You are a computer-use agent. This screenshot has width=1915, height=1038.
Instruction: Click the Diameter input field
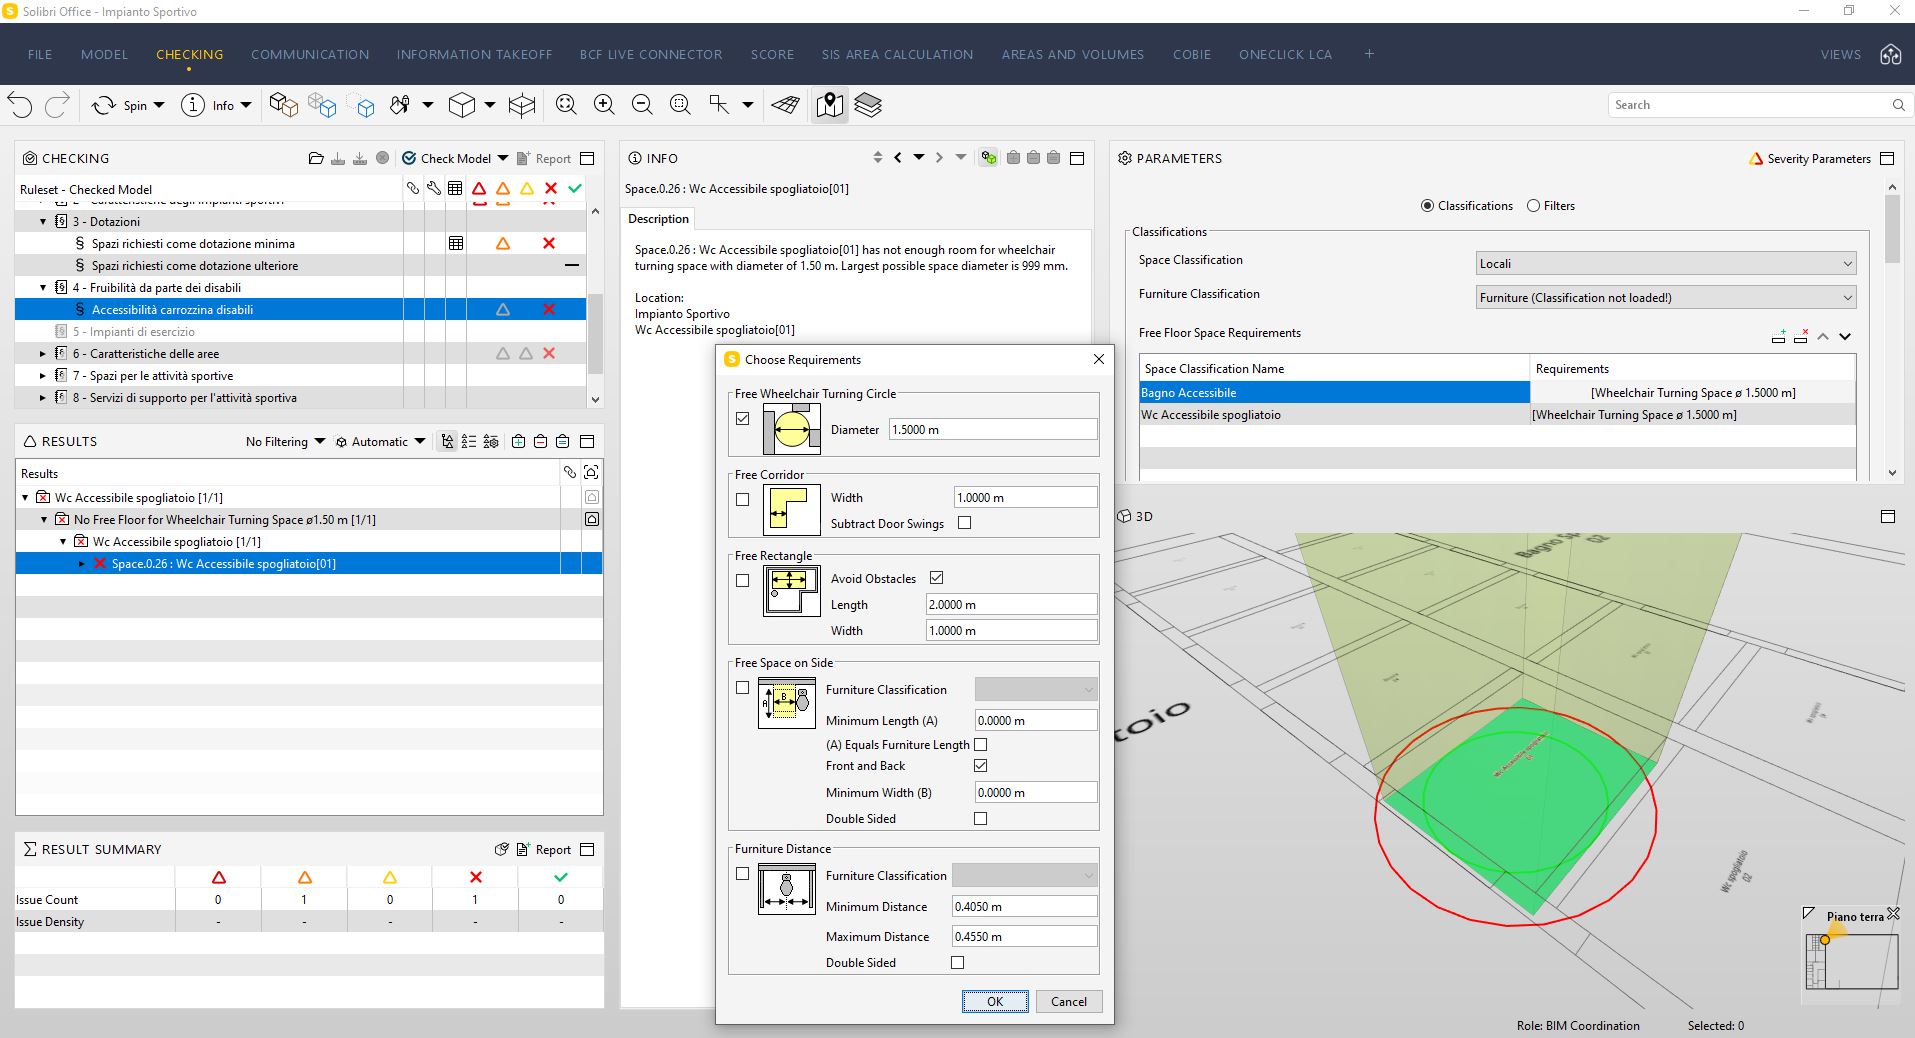(992, 430)
